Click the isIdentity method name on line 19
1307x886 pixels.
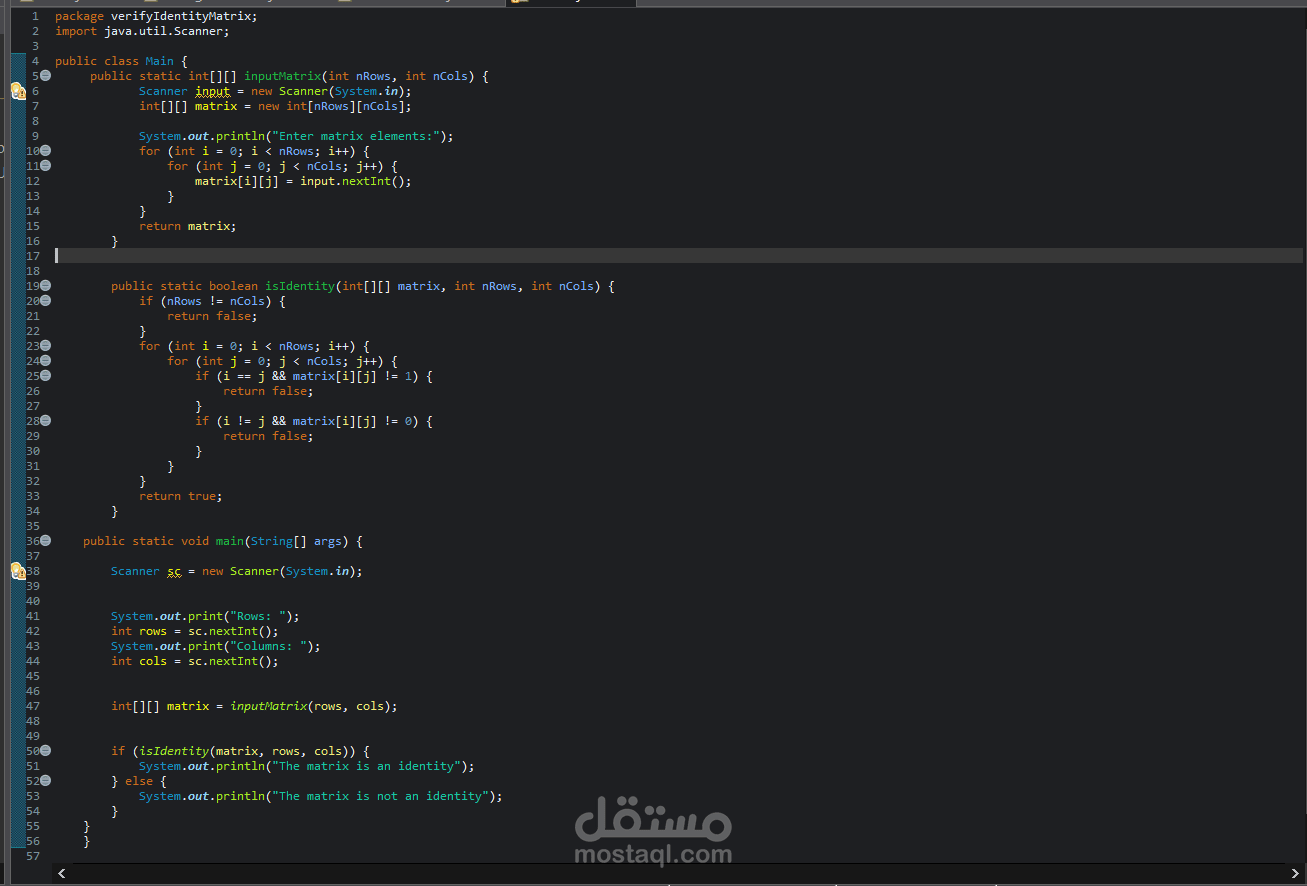coord(300,286)
